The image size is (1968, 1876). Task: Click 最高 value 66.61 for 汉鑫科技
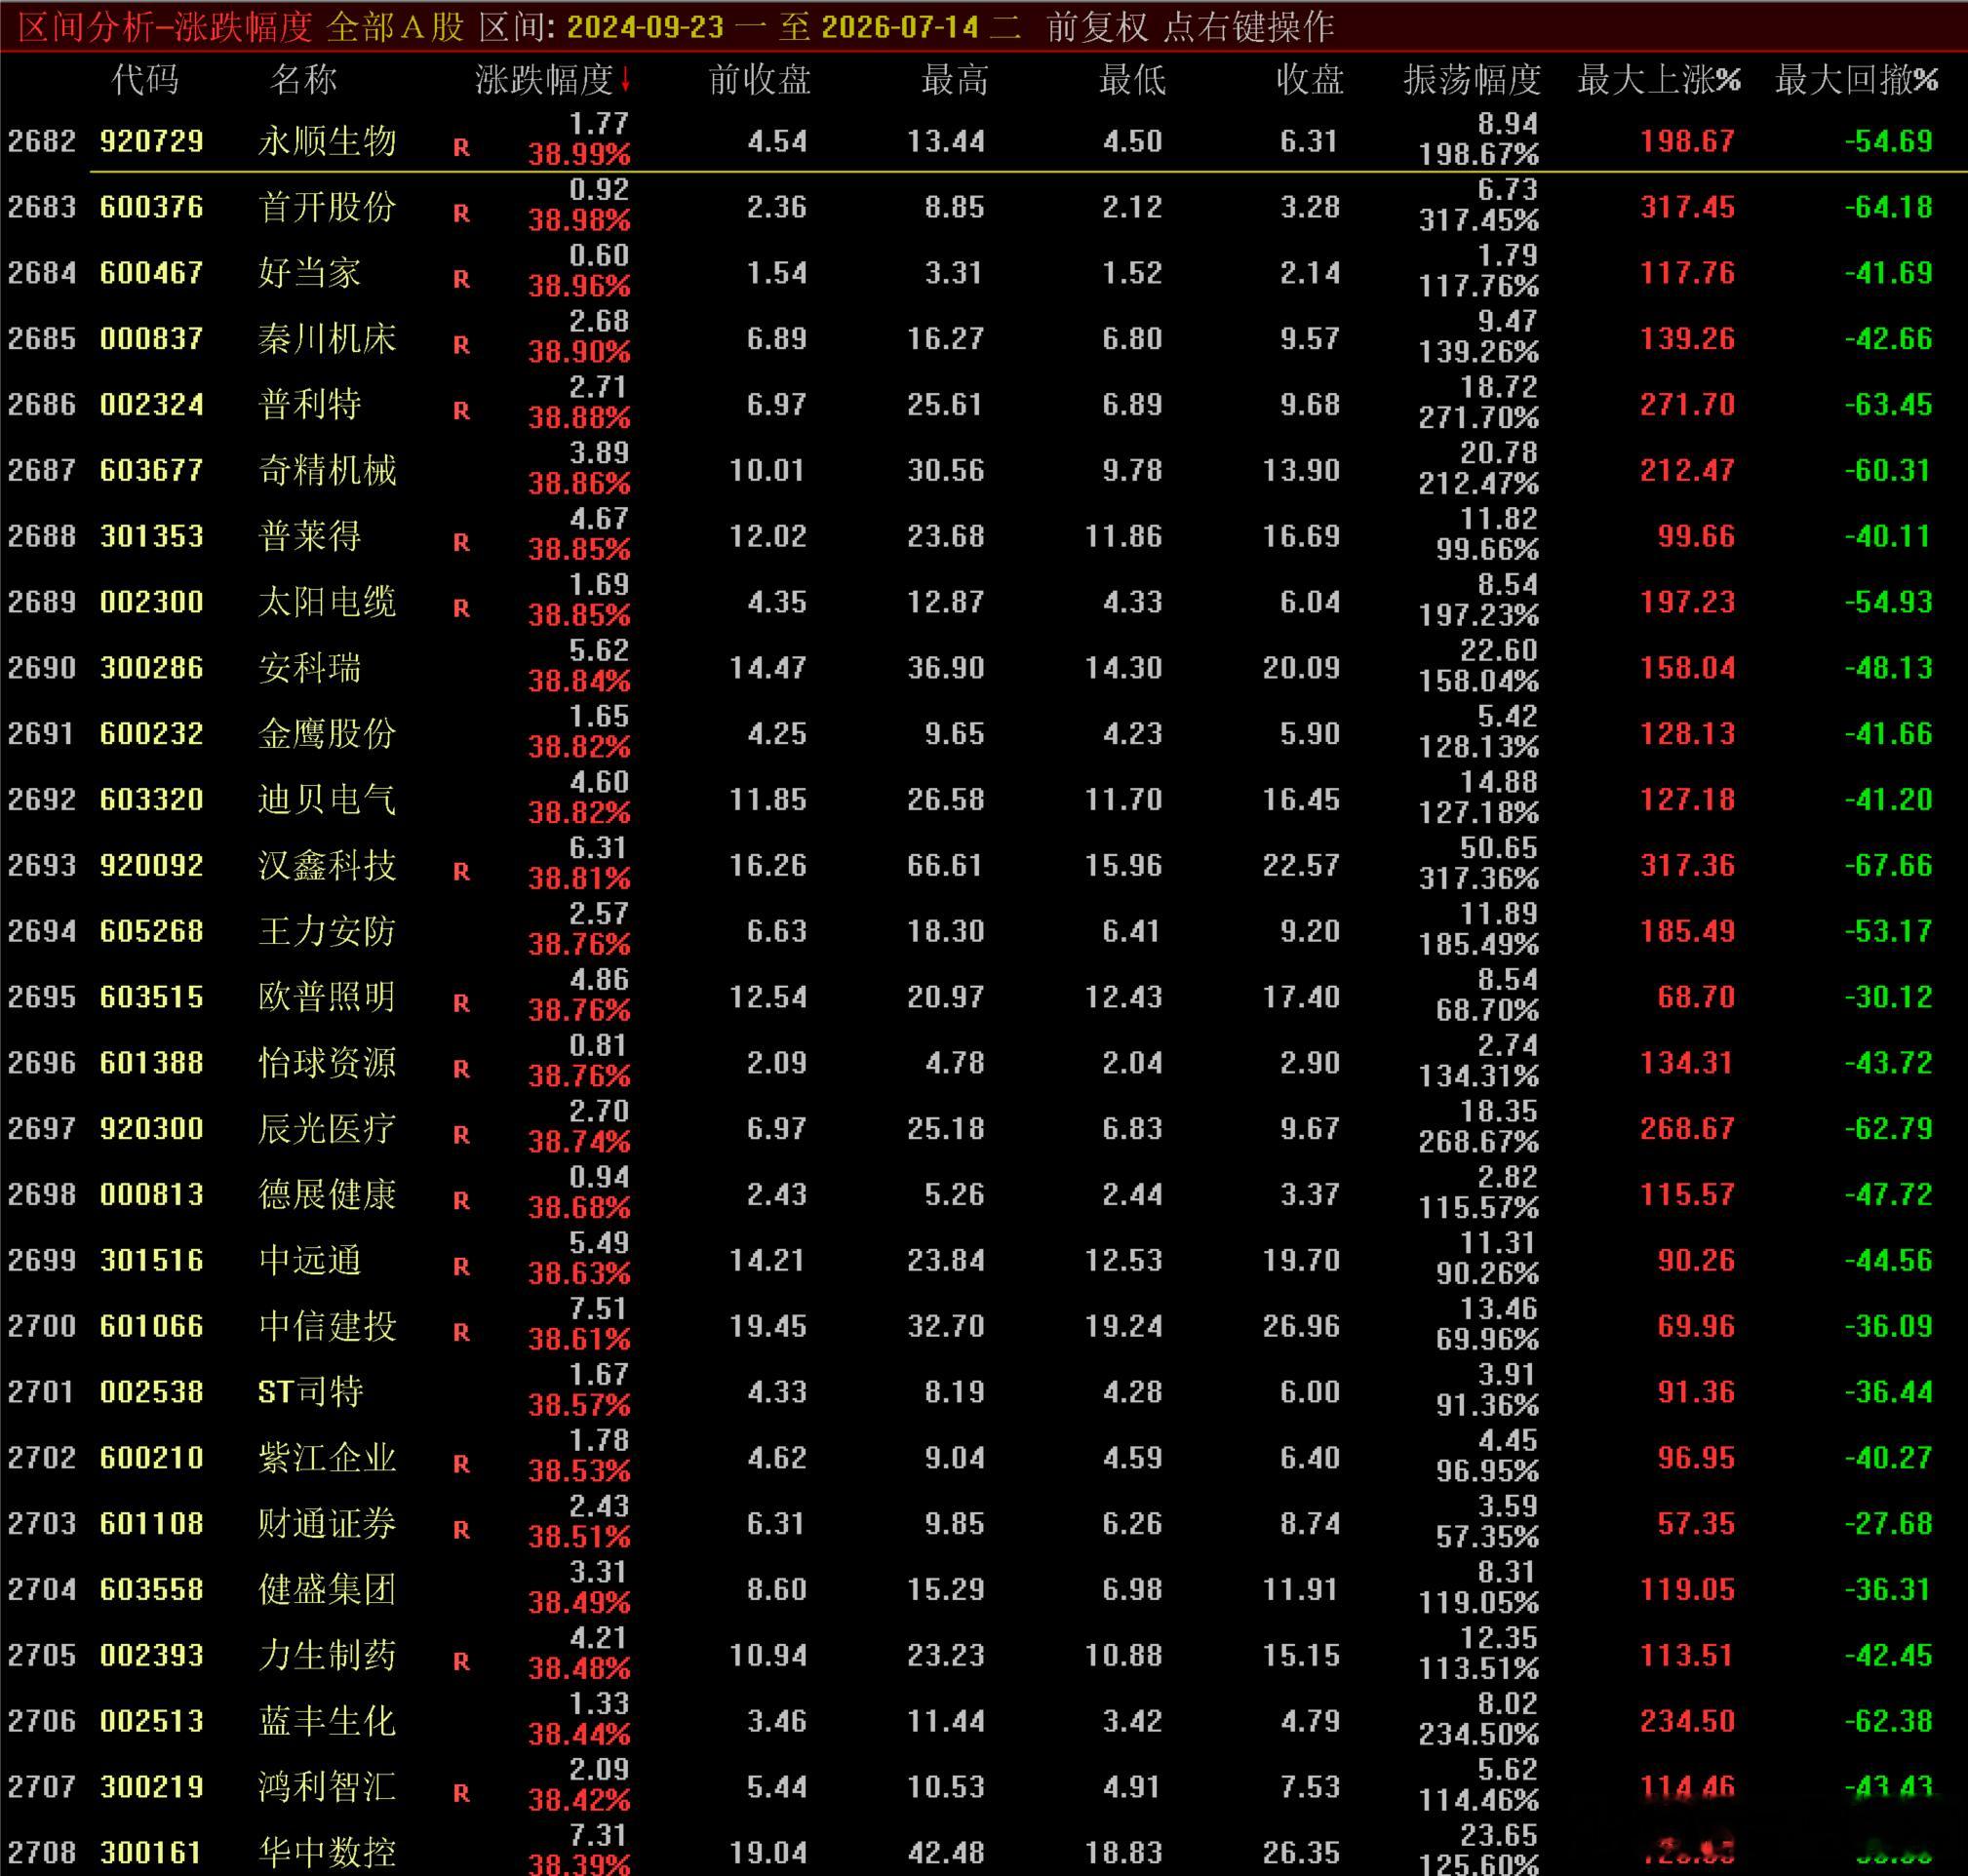(x=946, y=865)
